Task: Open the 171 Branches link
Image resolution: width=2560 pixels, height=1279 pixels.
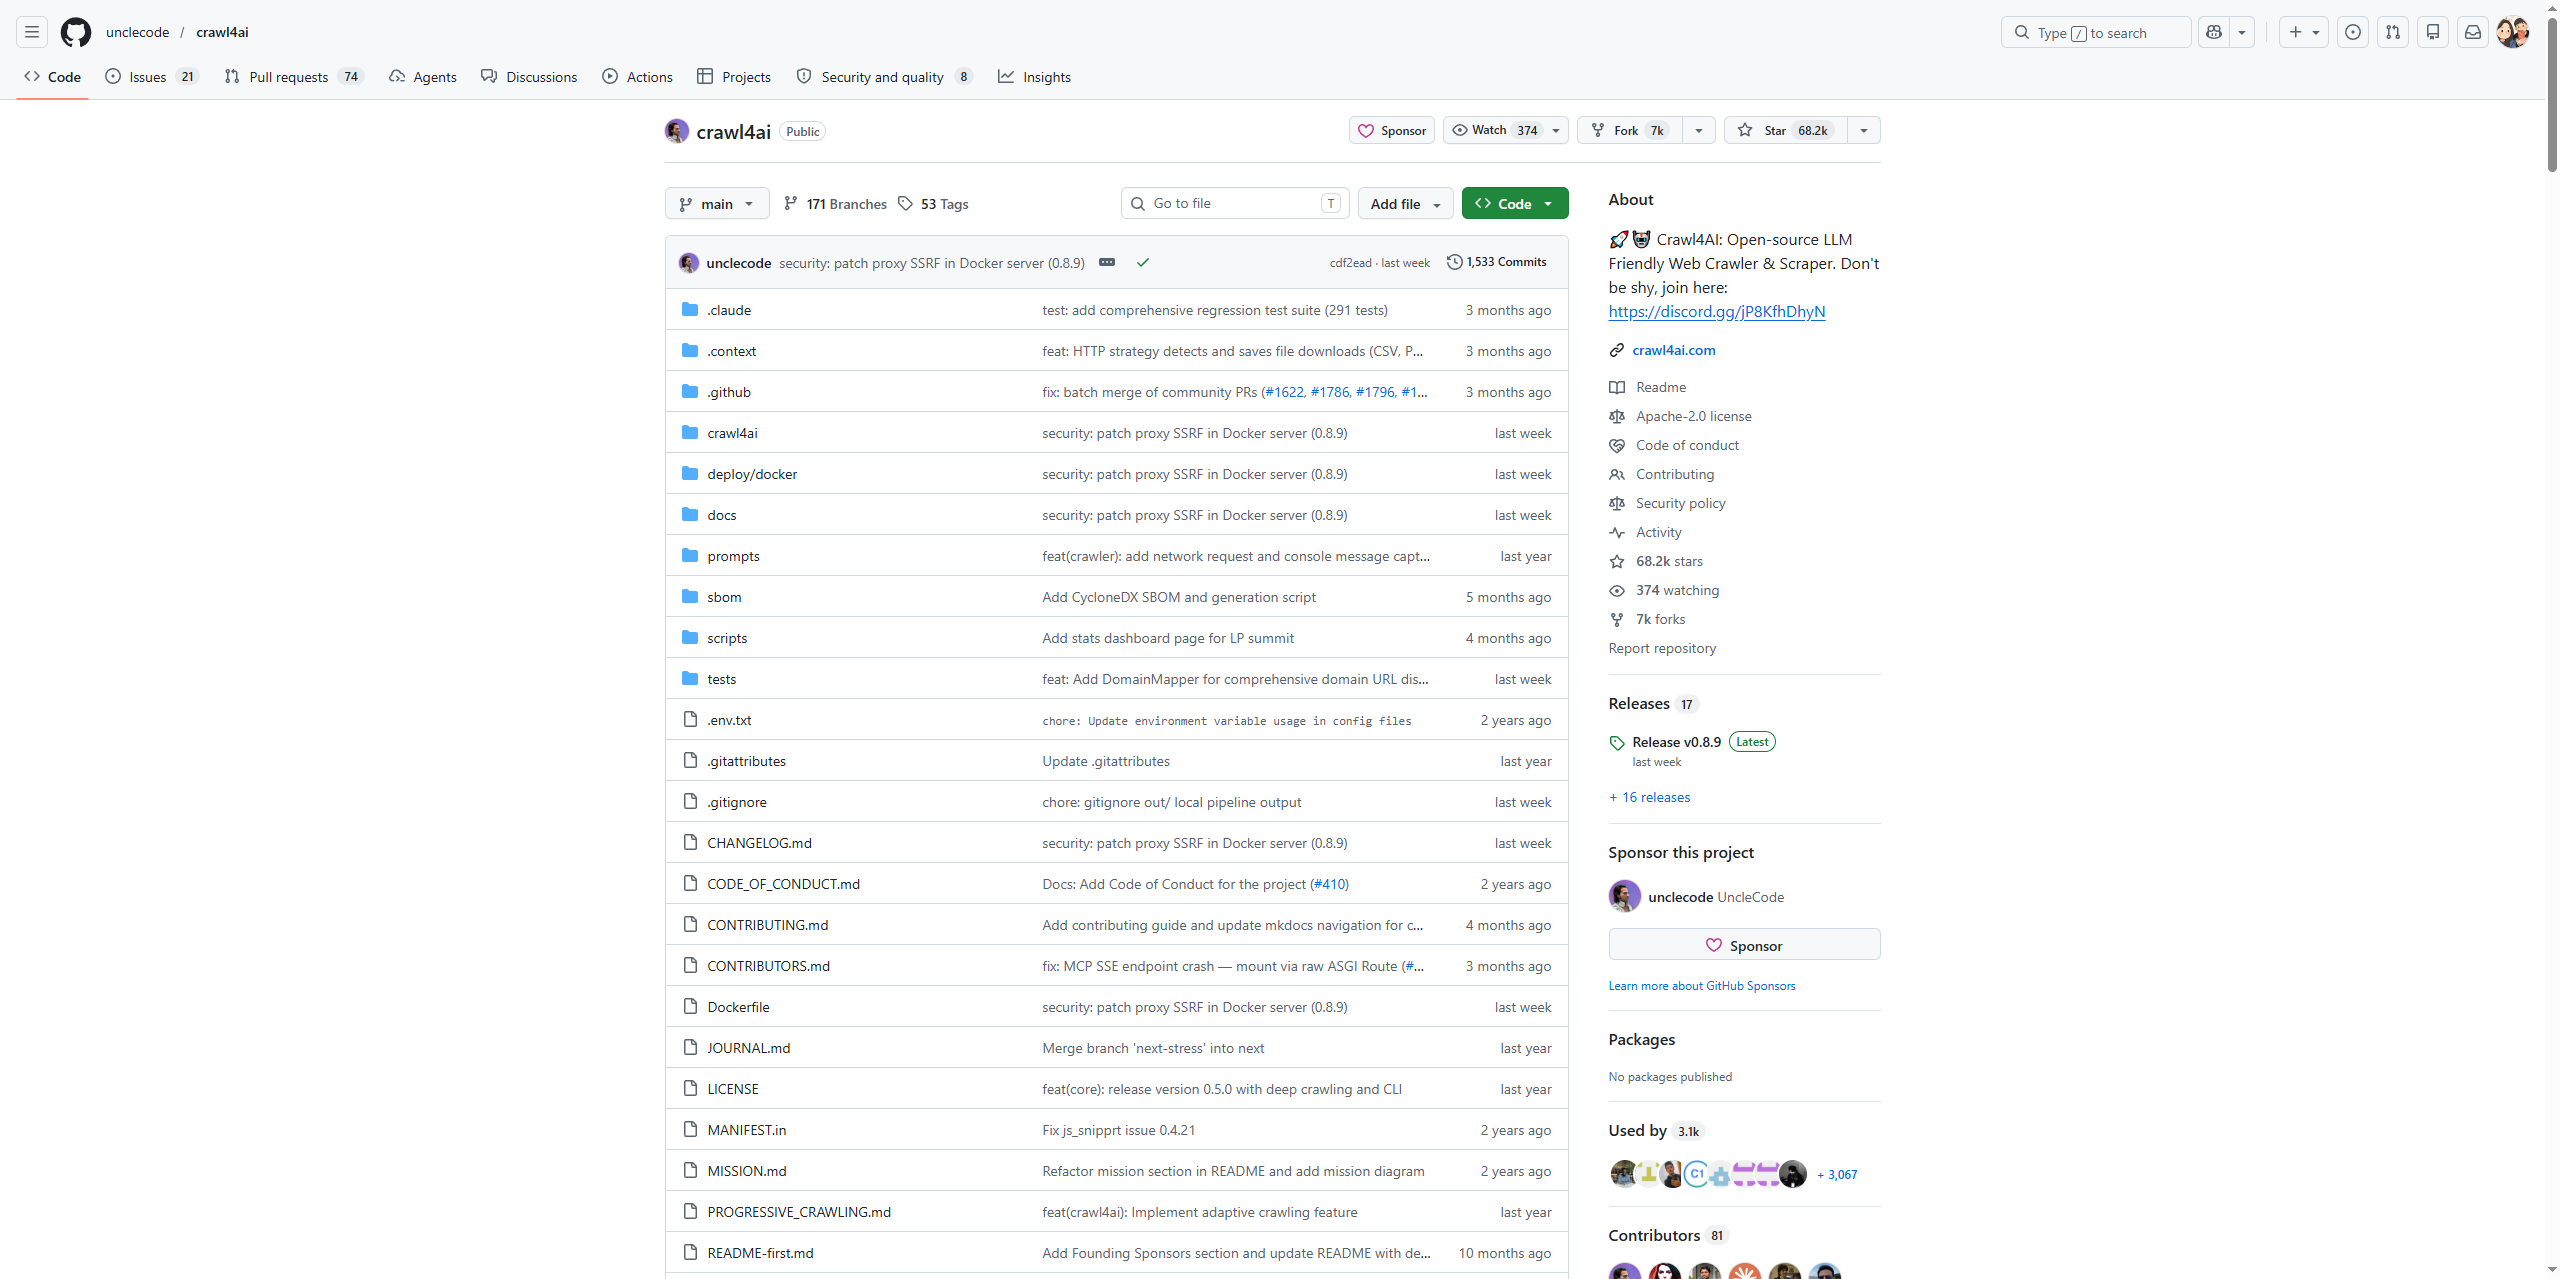Action: 835,204
